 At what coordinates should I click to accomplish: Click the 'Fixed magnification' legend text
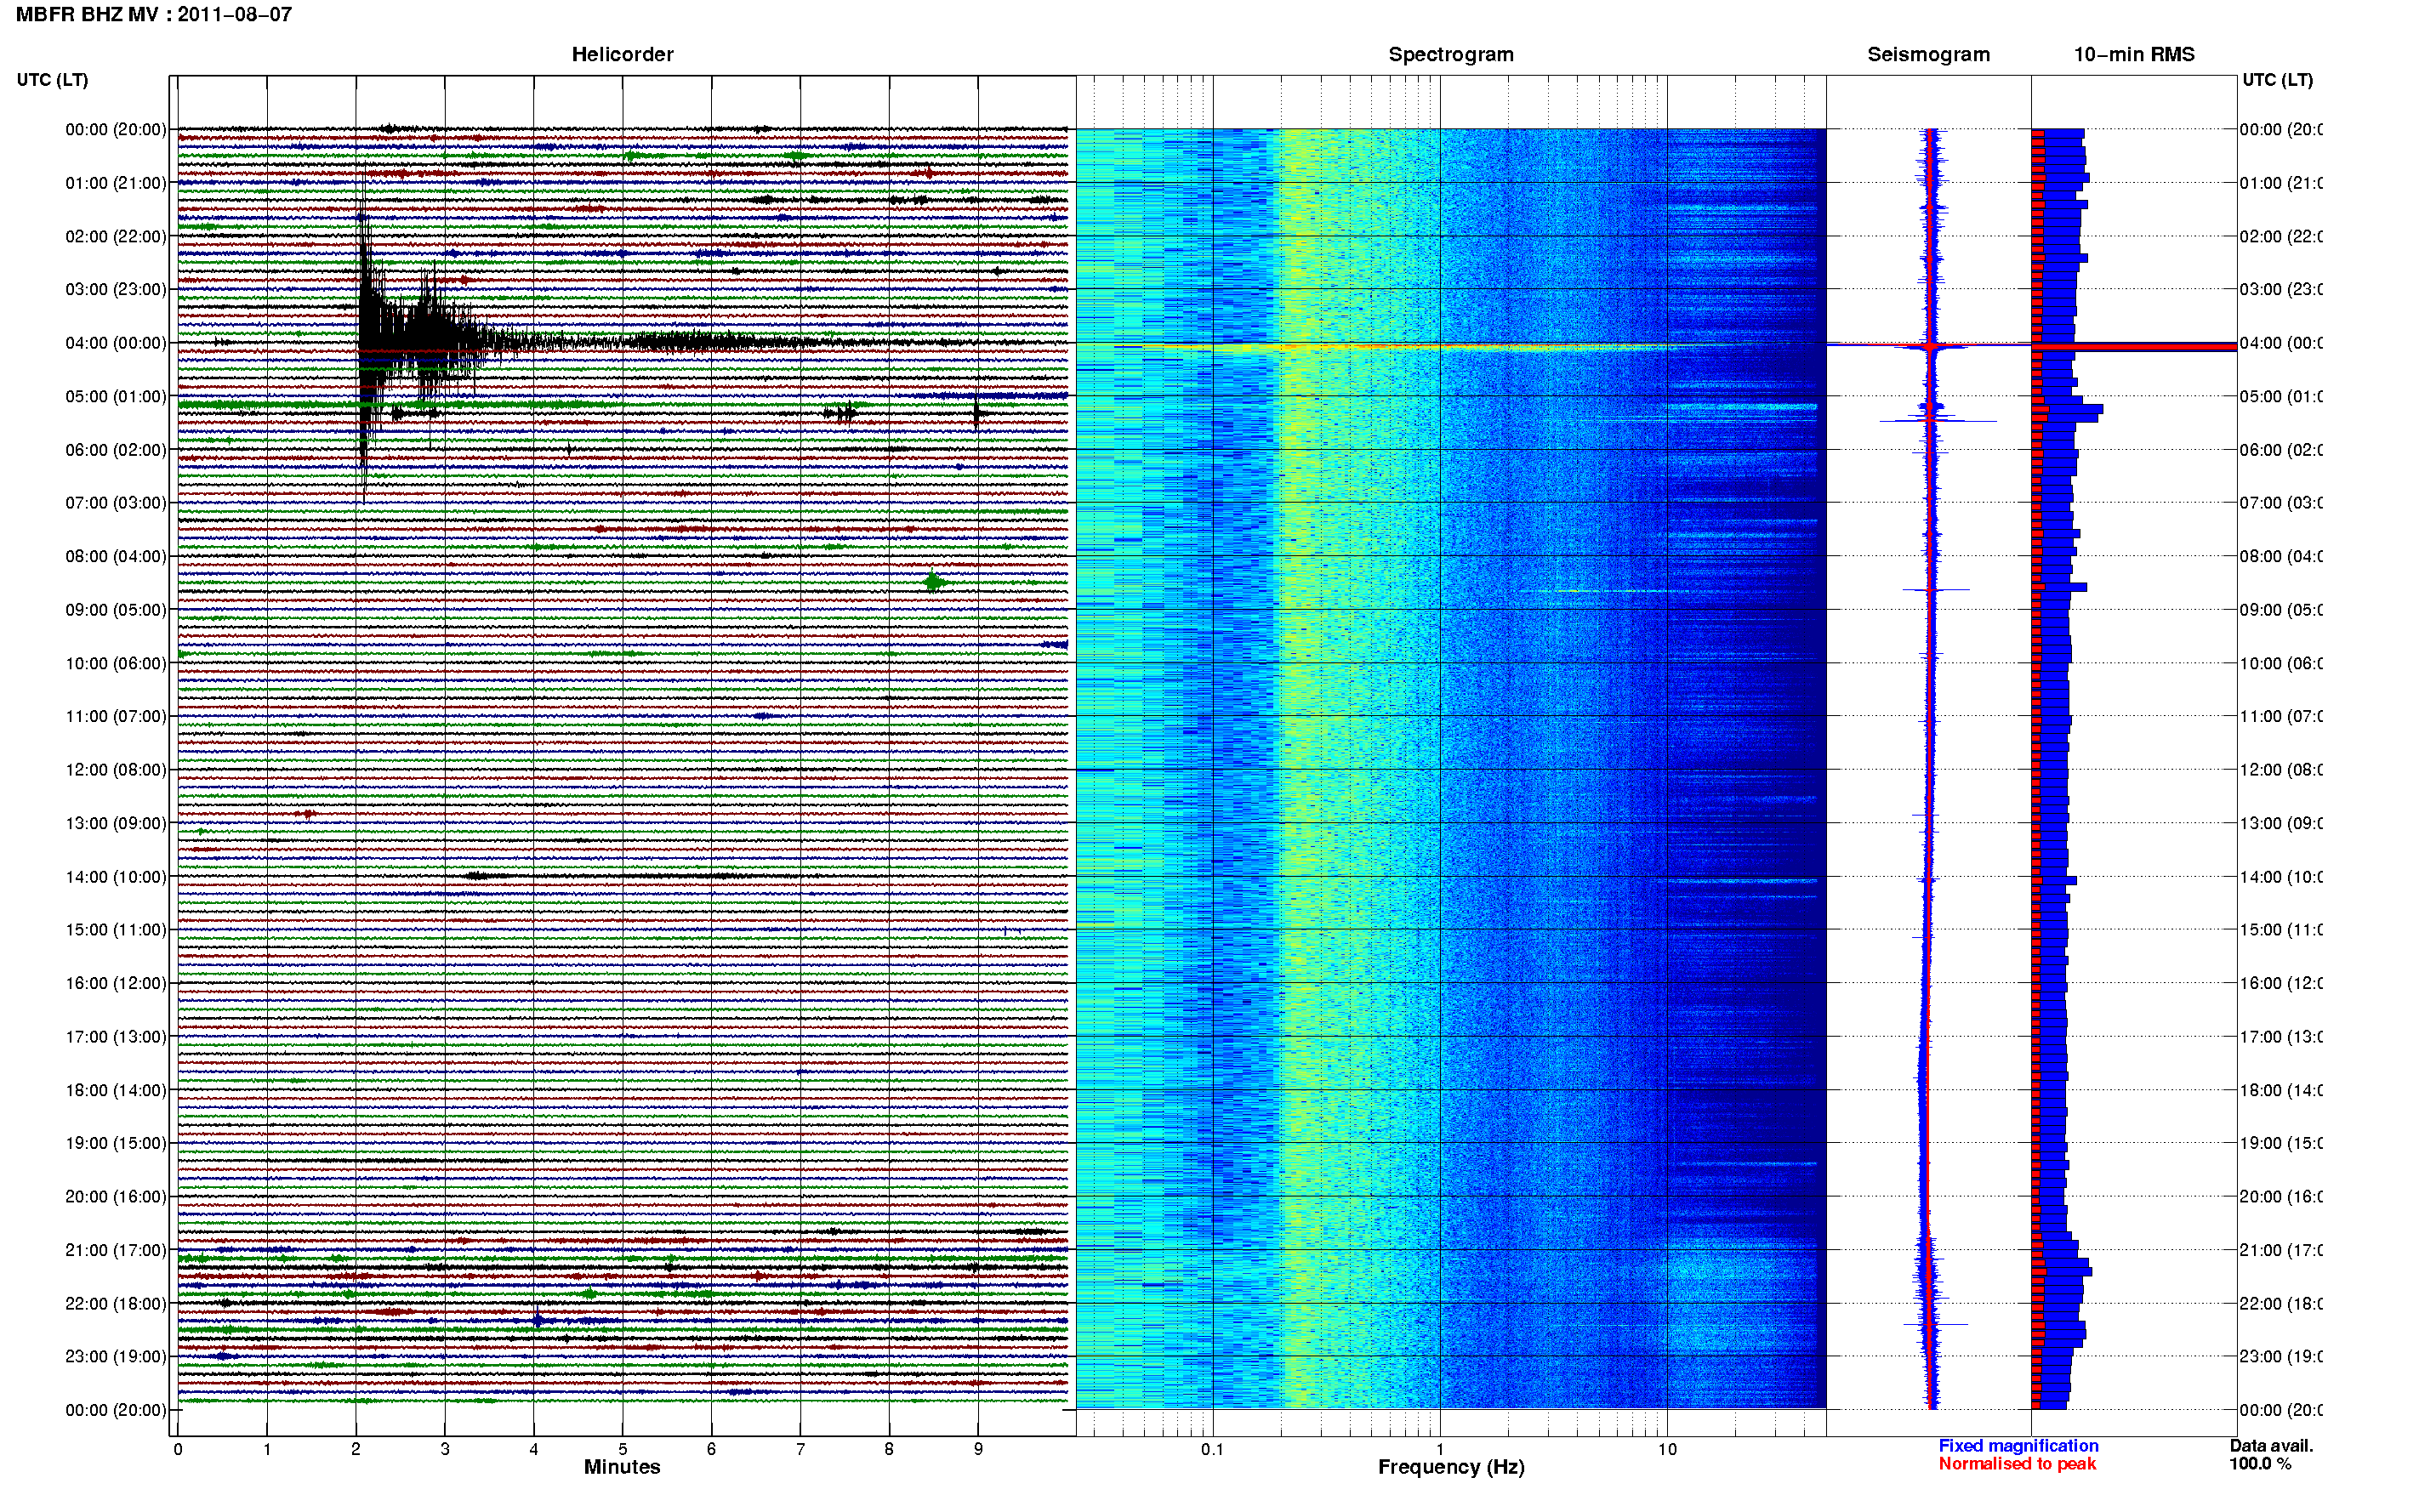2018,1446
